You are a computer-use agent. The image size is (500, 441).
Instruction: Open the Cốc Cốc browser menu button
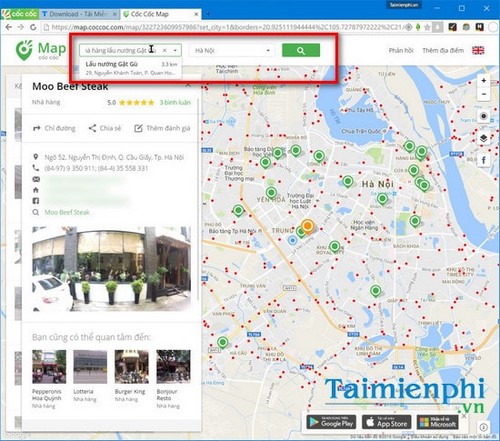tap(19, 14)
